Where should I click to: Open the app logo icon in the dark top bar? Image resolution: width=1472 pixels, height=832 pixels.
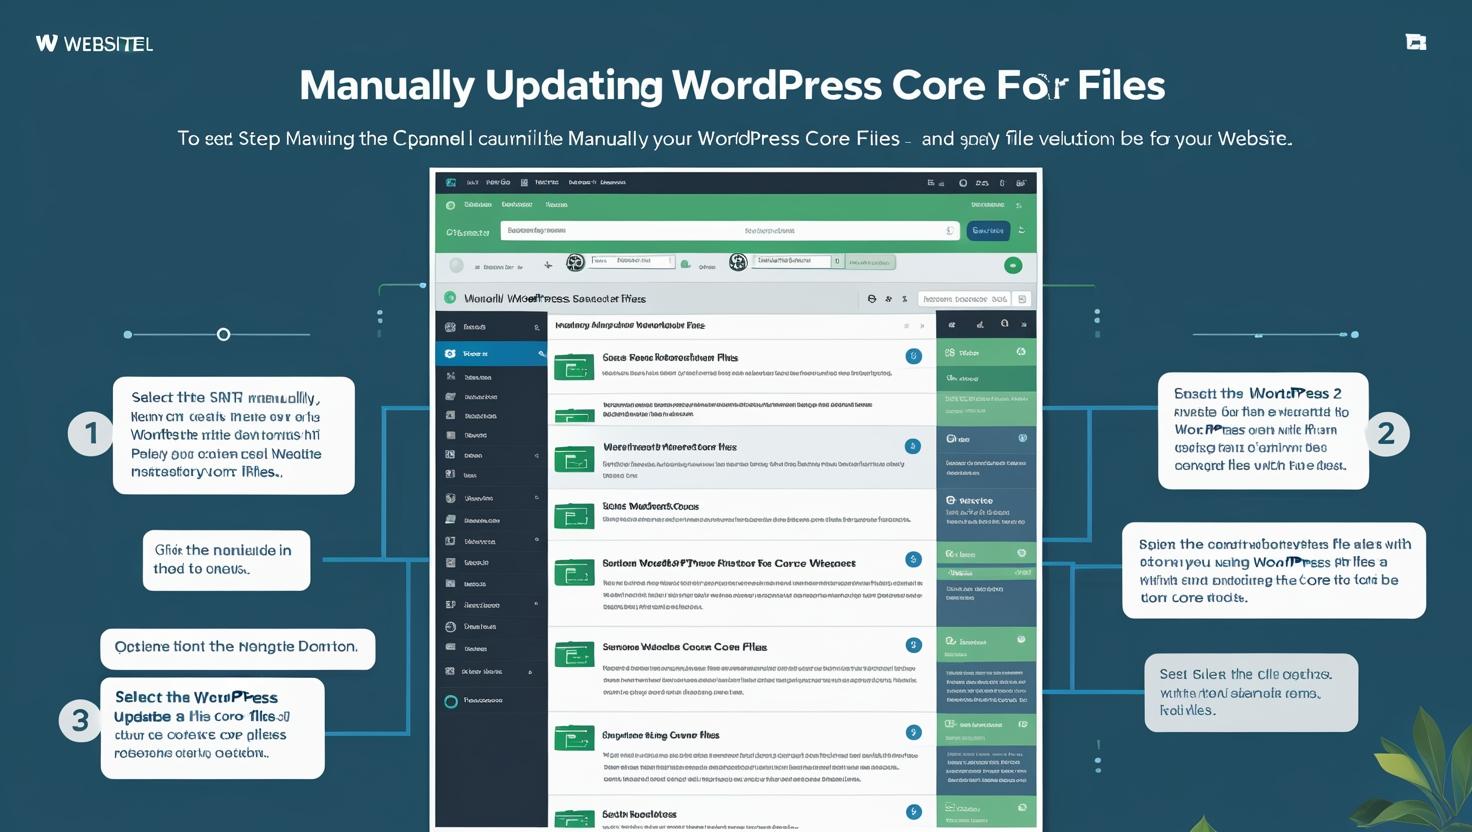point(451,182)
